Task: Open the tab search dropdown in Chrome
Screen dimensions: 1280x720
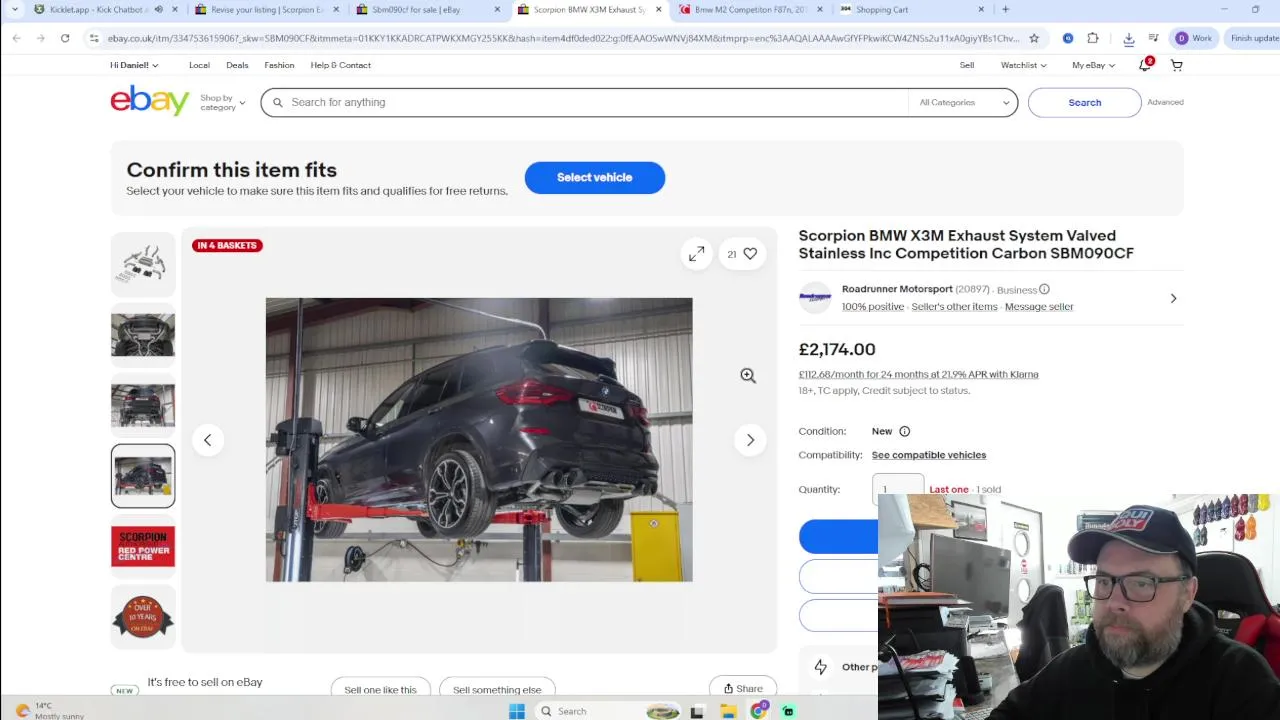Action: coord(14,9)
